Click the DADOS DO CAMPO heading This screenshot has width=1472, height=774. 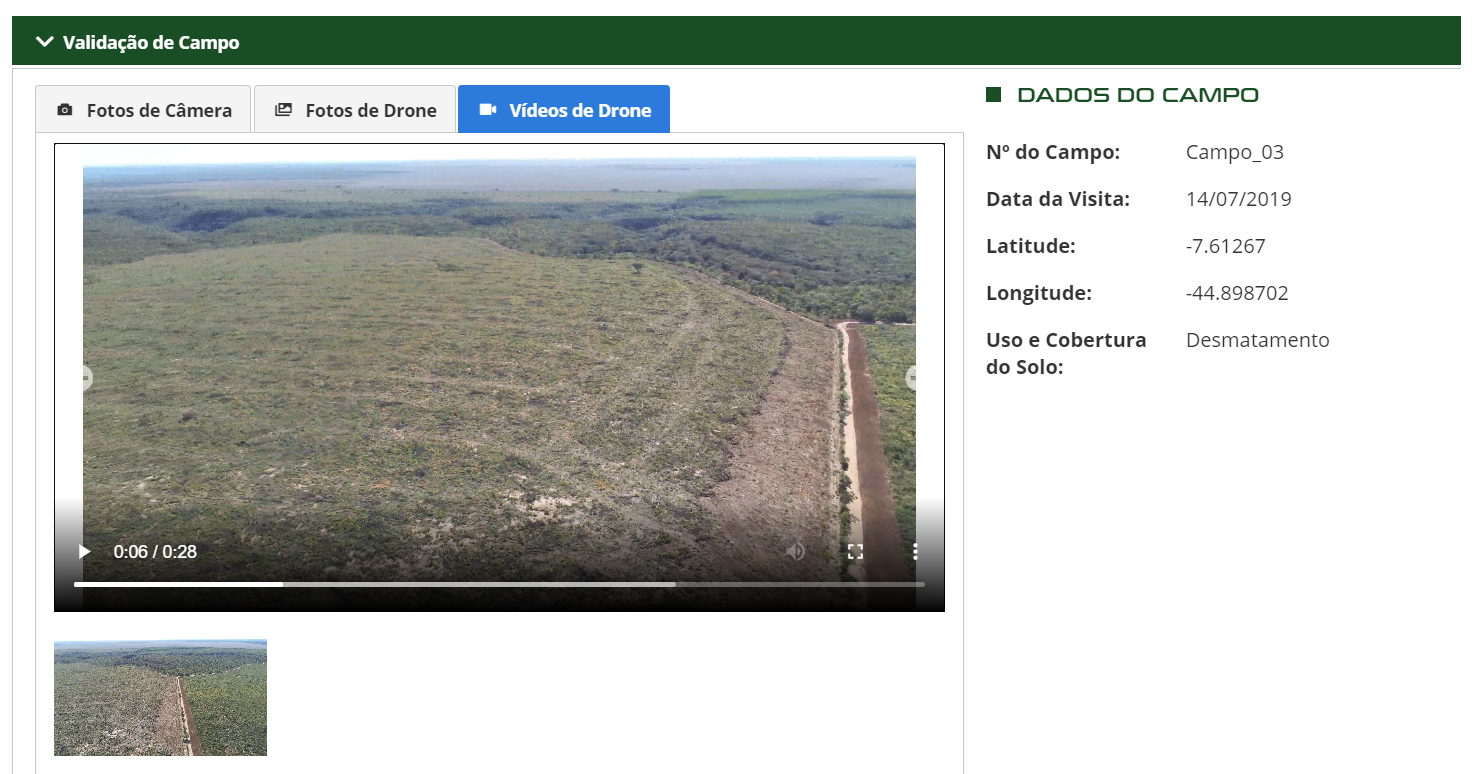[x=1138, y=95]
